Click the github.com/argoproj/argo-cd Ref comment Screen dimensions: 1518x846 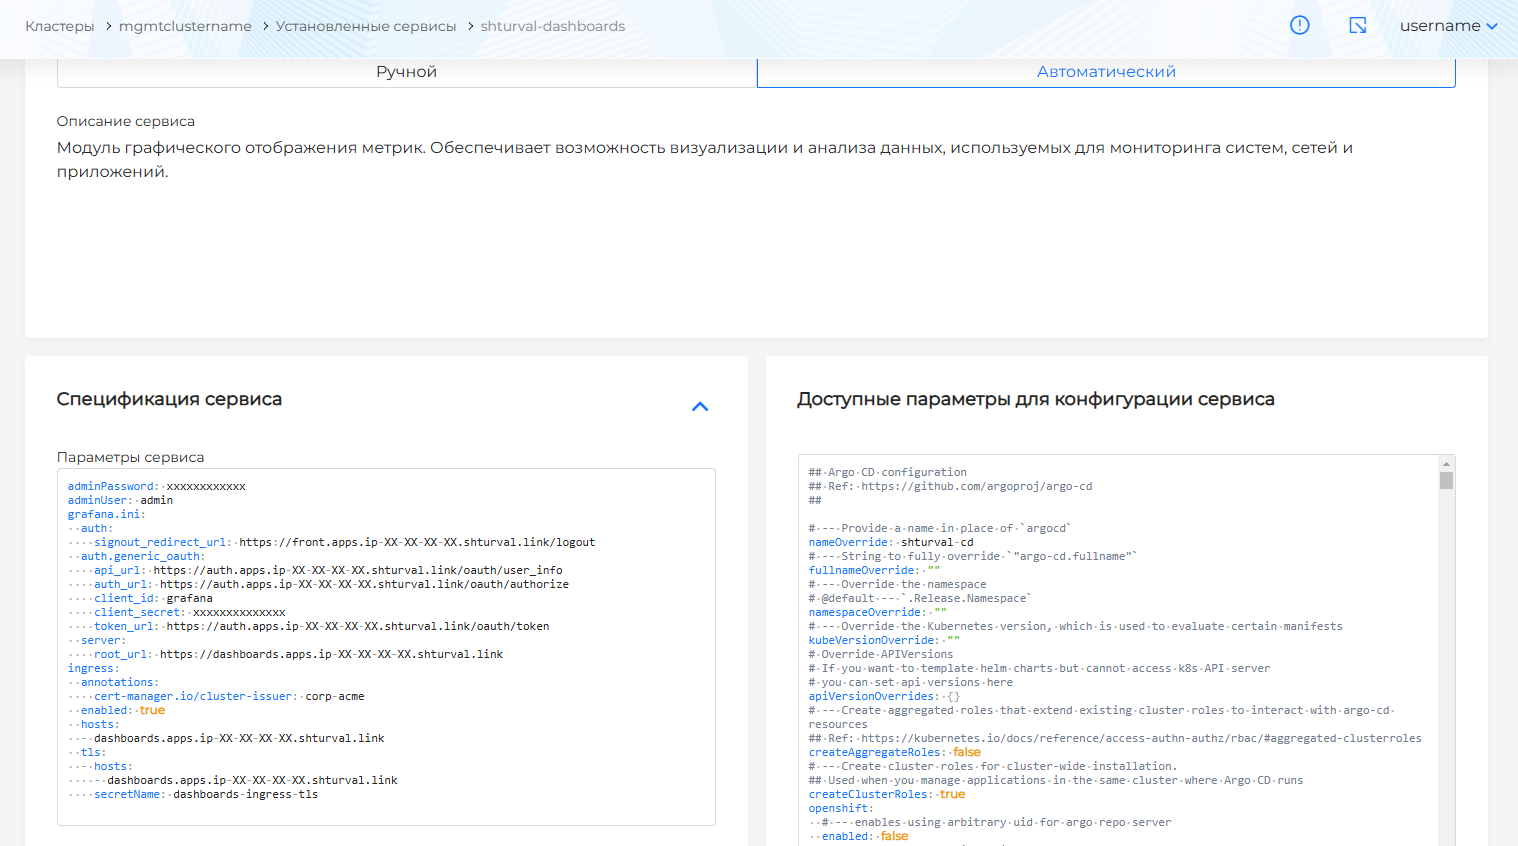(x=951, y=486)
